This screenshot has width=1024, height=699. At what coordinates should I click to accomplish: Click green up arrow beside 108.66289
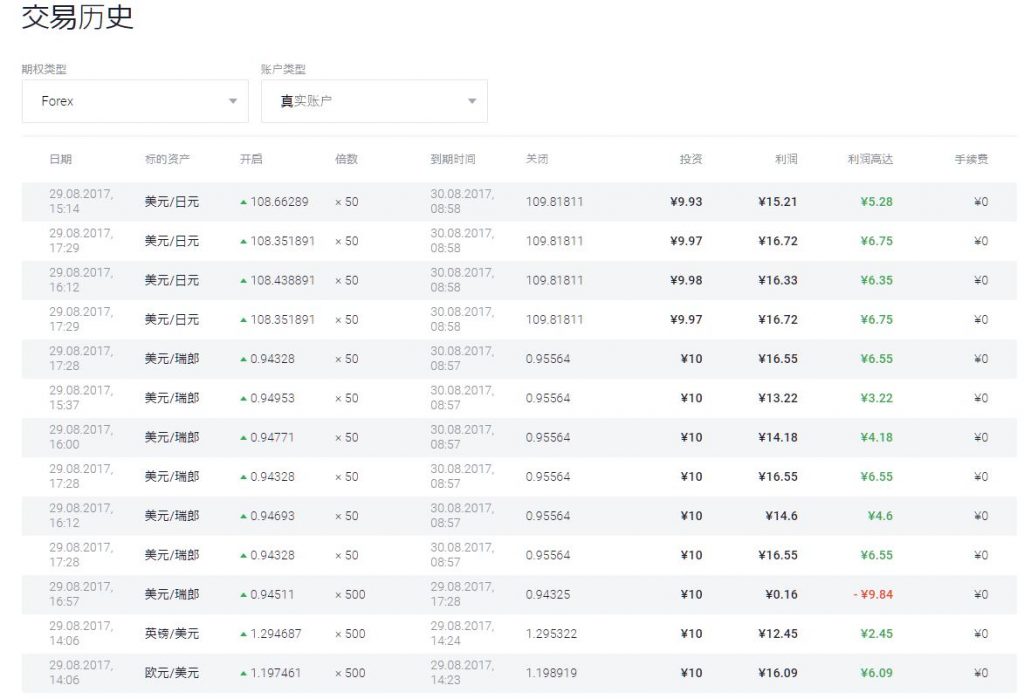click(x=243, y=202)
